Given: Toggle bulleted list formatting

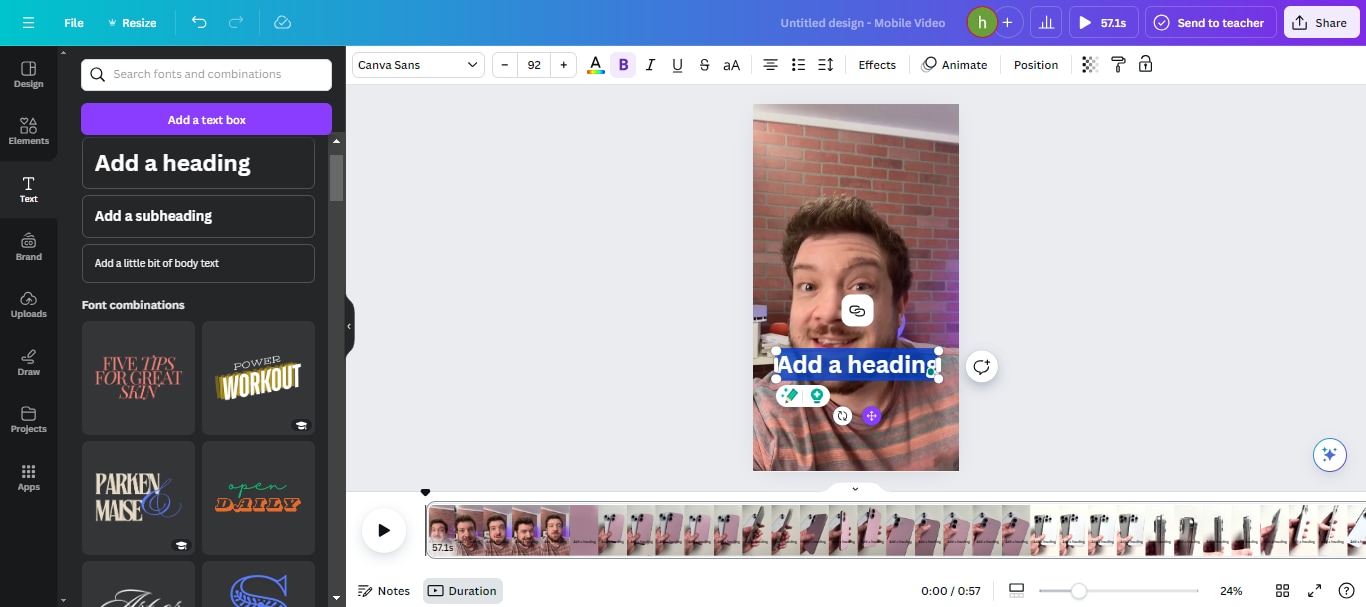Looking at the screenshot, I should click(x=798, y=65).
